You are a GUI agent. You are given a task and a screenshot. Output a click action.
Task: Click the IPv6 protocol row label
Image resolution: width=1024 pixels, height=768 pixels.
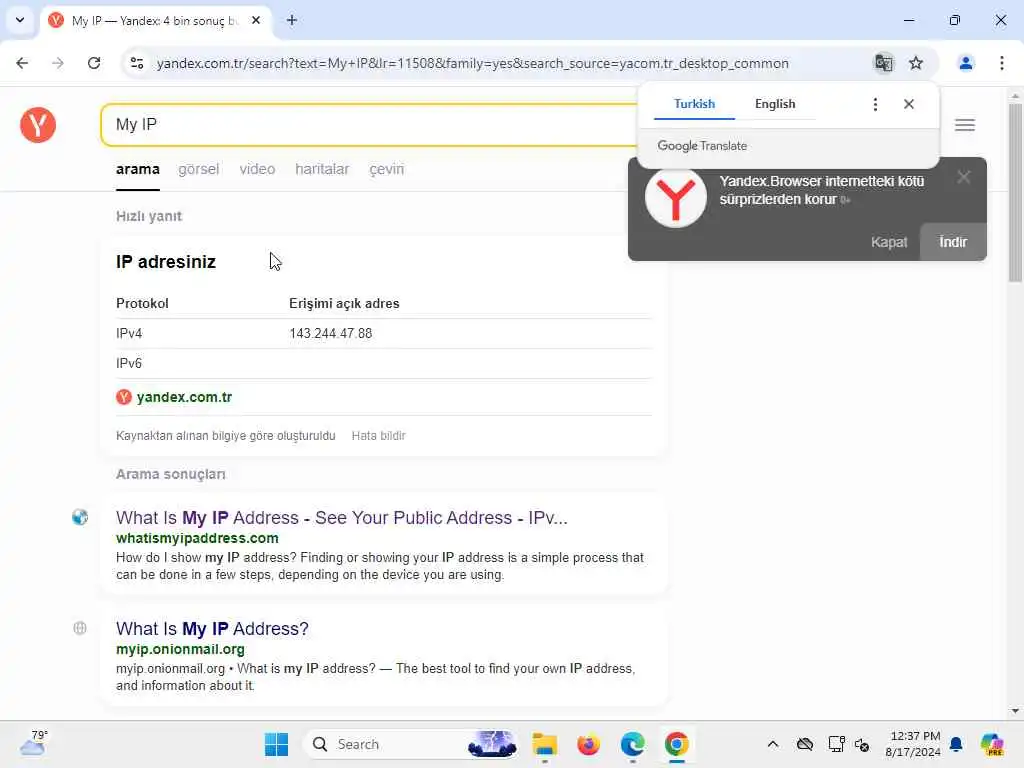129,363
